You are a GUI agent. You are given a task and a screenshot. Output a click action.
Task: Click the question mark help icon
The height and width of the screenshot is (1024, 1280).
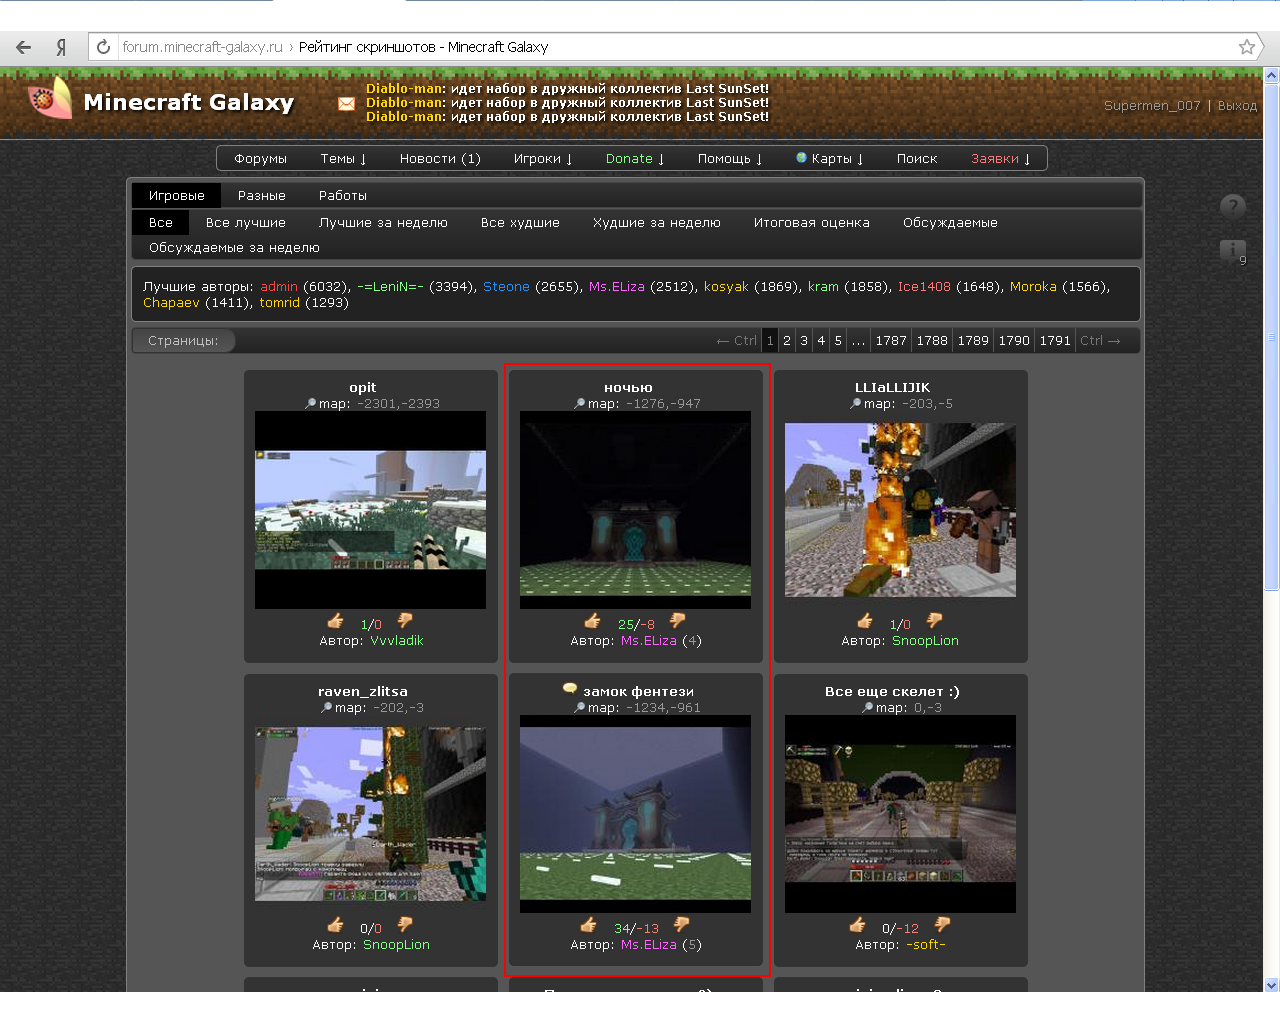point(1233,206)
